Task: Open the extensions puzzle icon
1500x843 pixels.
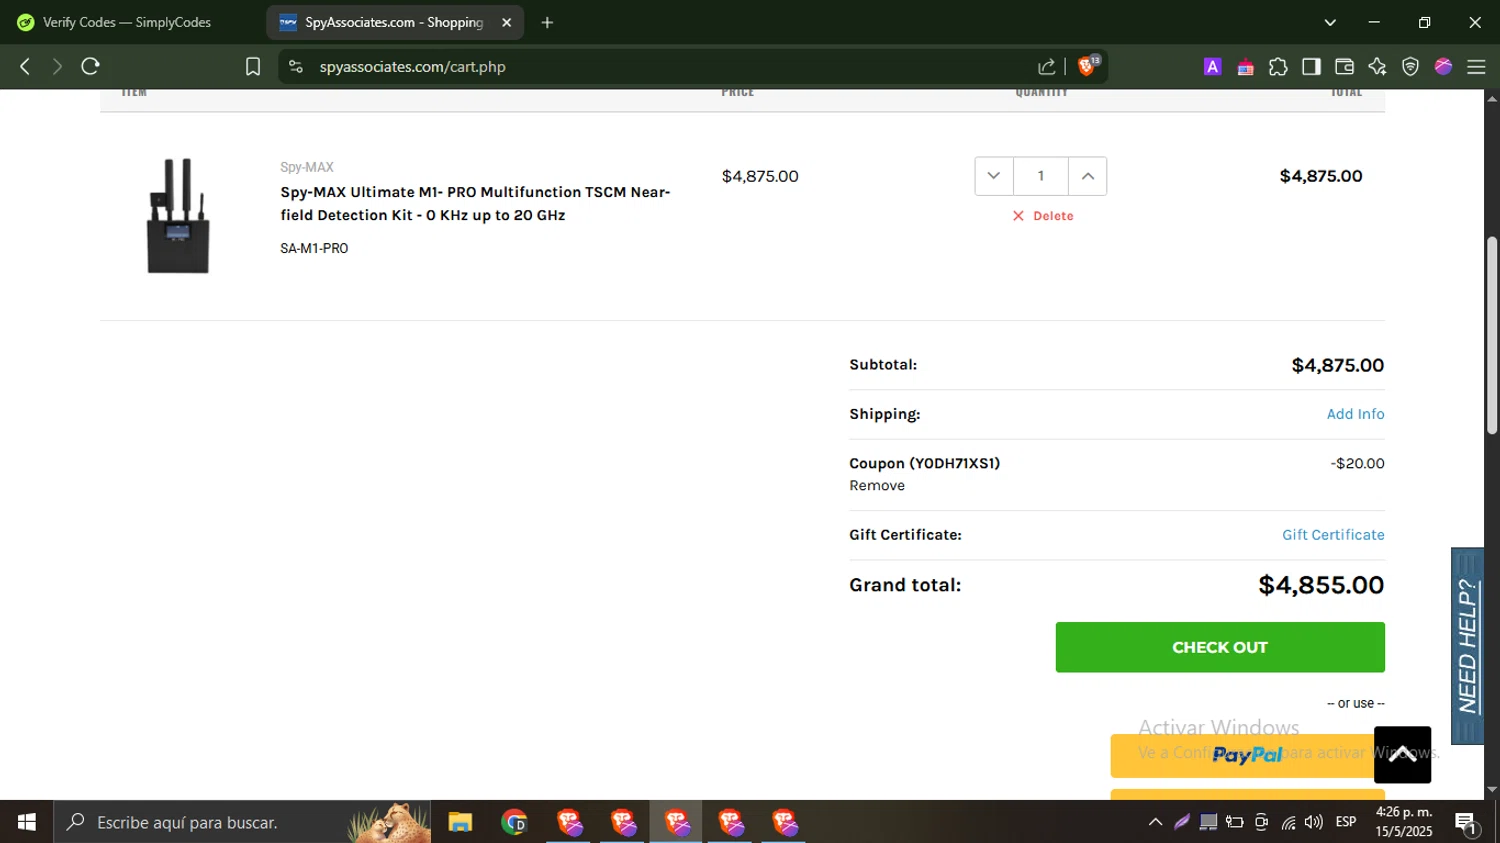Action: (1278, 67)
